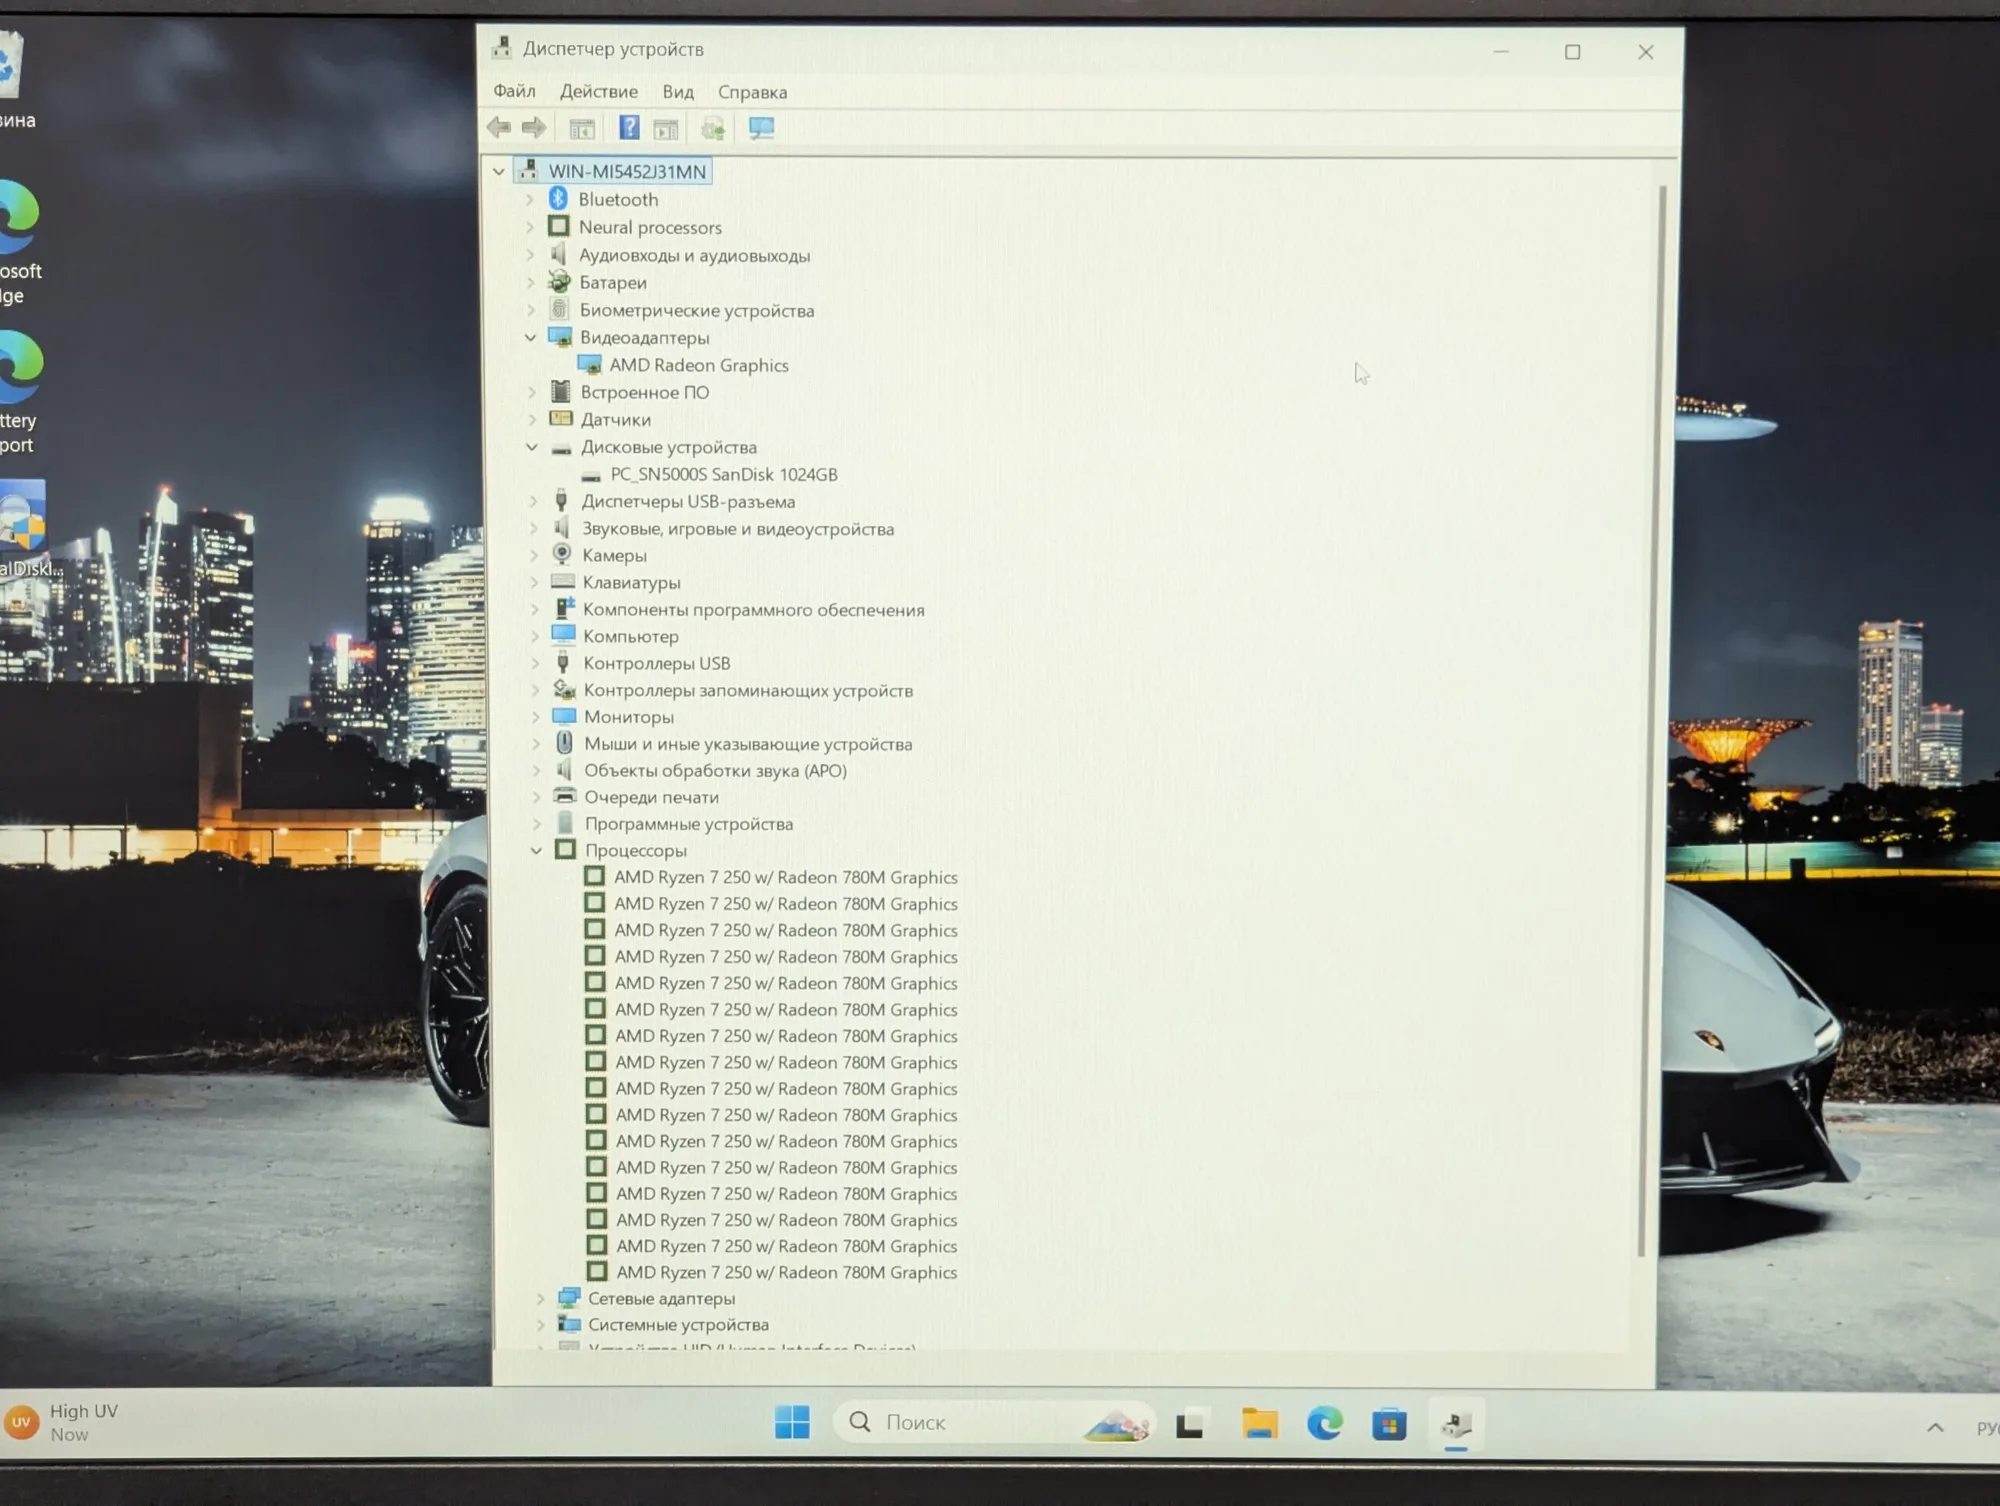Select the Bluetooth category icon
This screenshot has width=2000, height=1506.
click(x=558, y=199)
